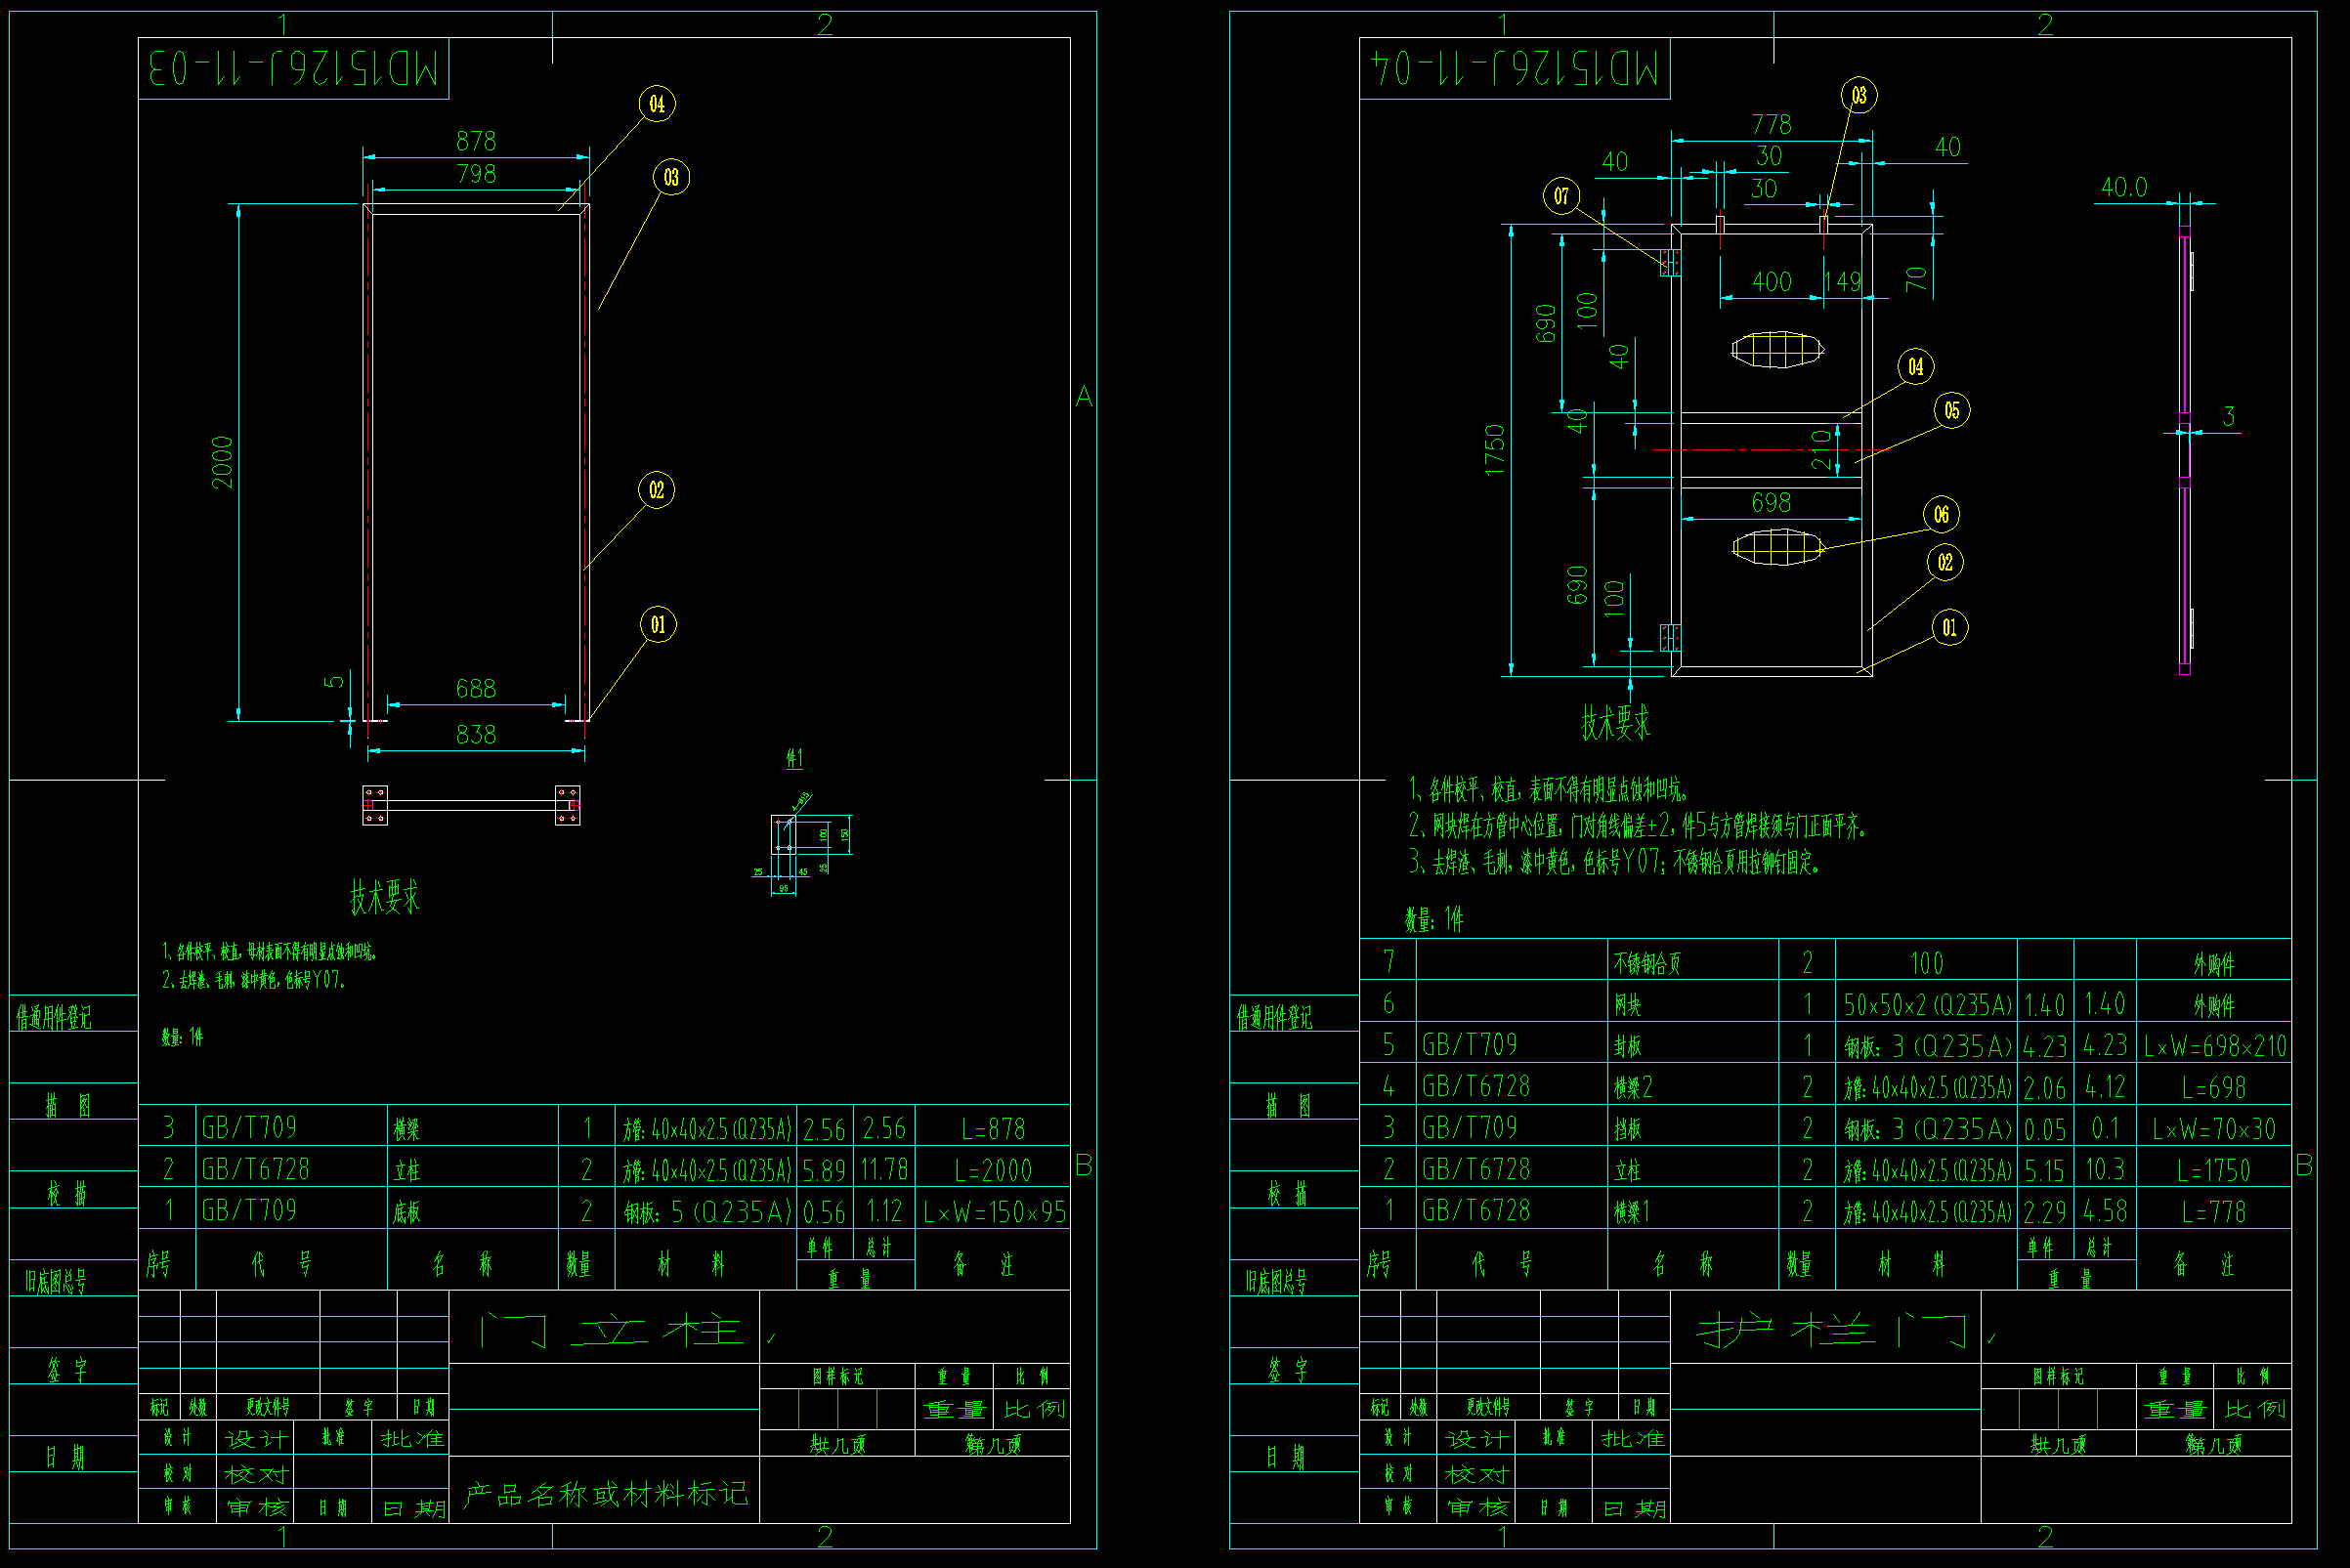Select the 2000 height dimension text
2350x1568 pixels.
pos(222,462)
